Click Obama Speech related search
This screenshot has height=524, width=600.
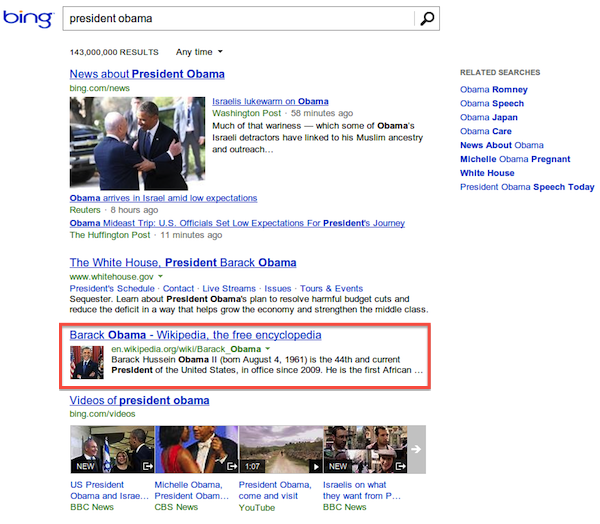point(492,103)
